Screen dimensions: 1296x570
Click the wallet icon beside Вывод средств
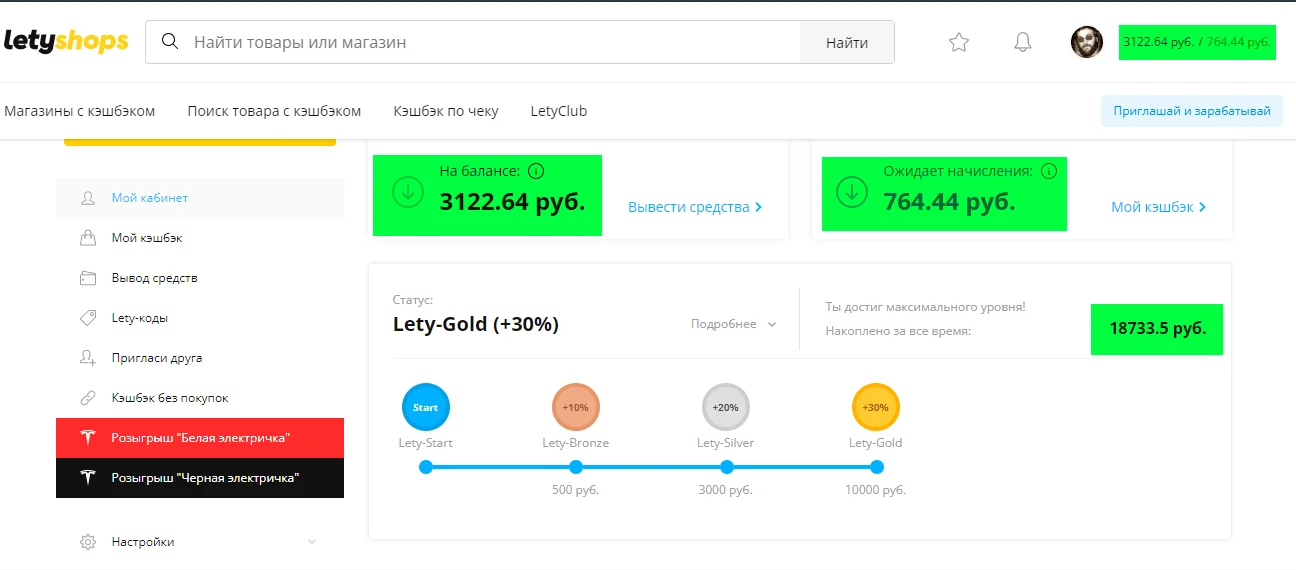coord(88,278)
